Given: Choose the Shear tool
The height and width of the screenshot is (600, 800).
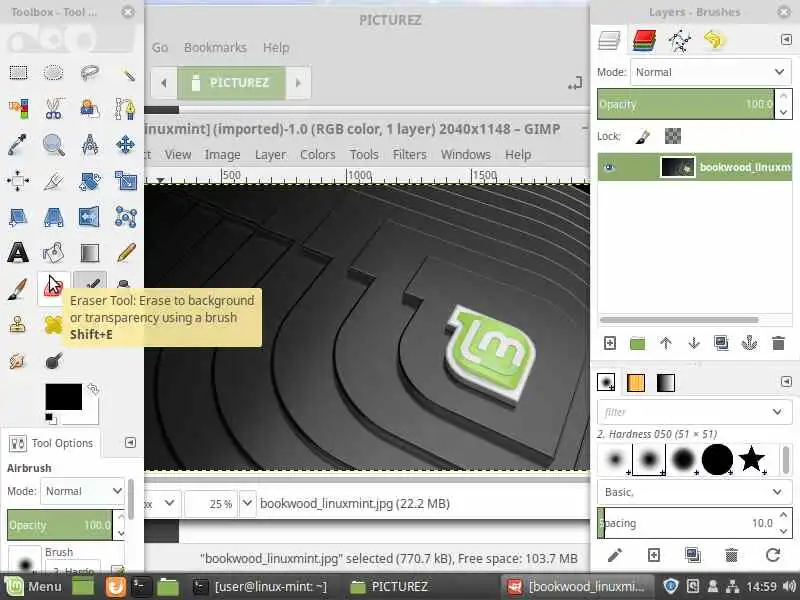Looking at the screenshot, I should [18, 217].
